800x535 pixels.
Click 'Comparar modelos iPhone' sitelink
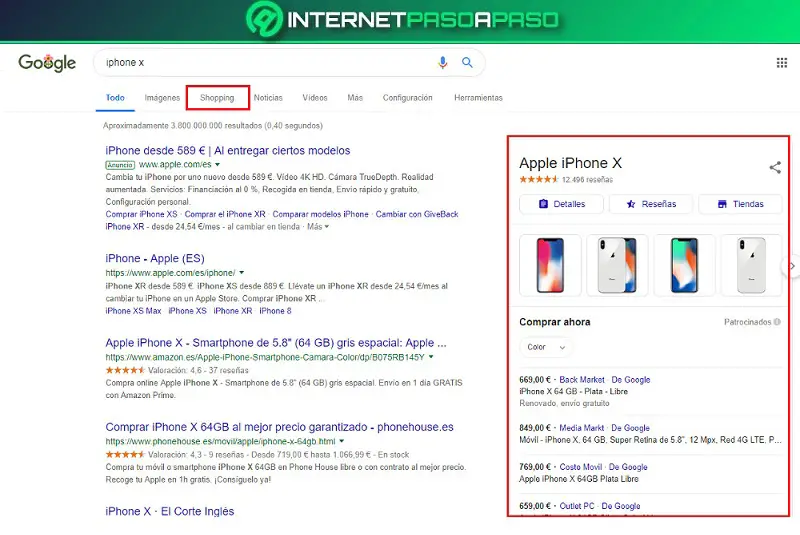tap(320, 214)
